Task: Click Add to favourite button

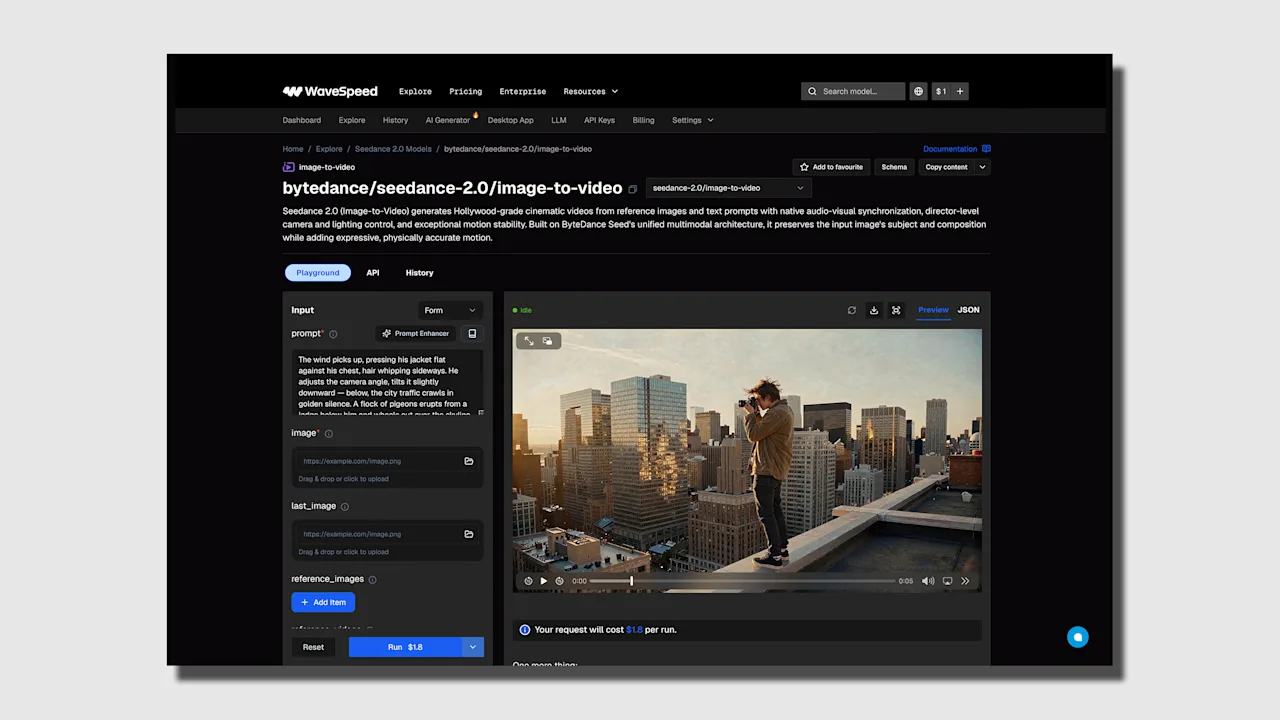Action: click(x=831, y=167)
